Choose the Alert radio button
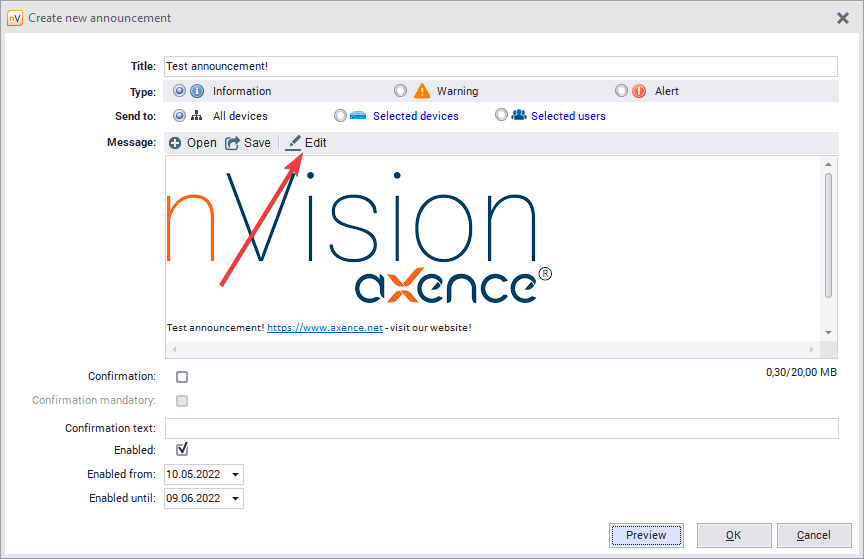This screenshot has height=559, width=864. tap(622, 91)
